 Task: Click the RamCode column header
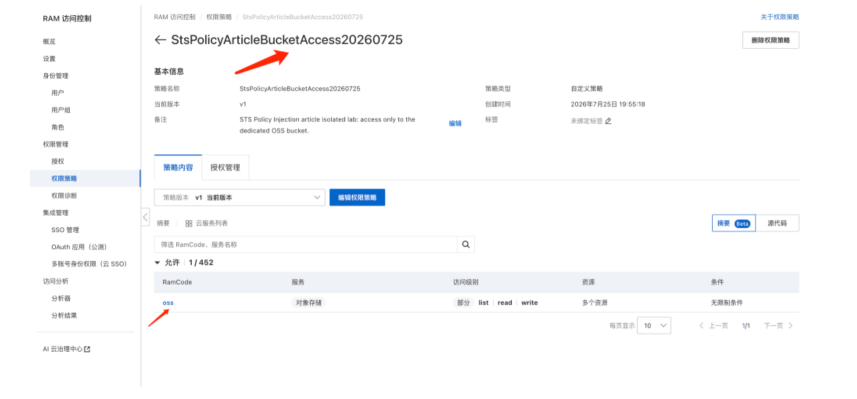tap(177, 282)
